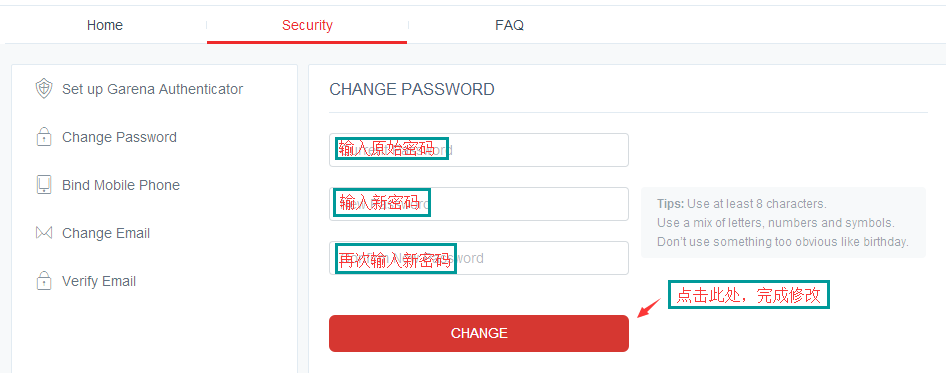Open the FAQ tab

509,25
